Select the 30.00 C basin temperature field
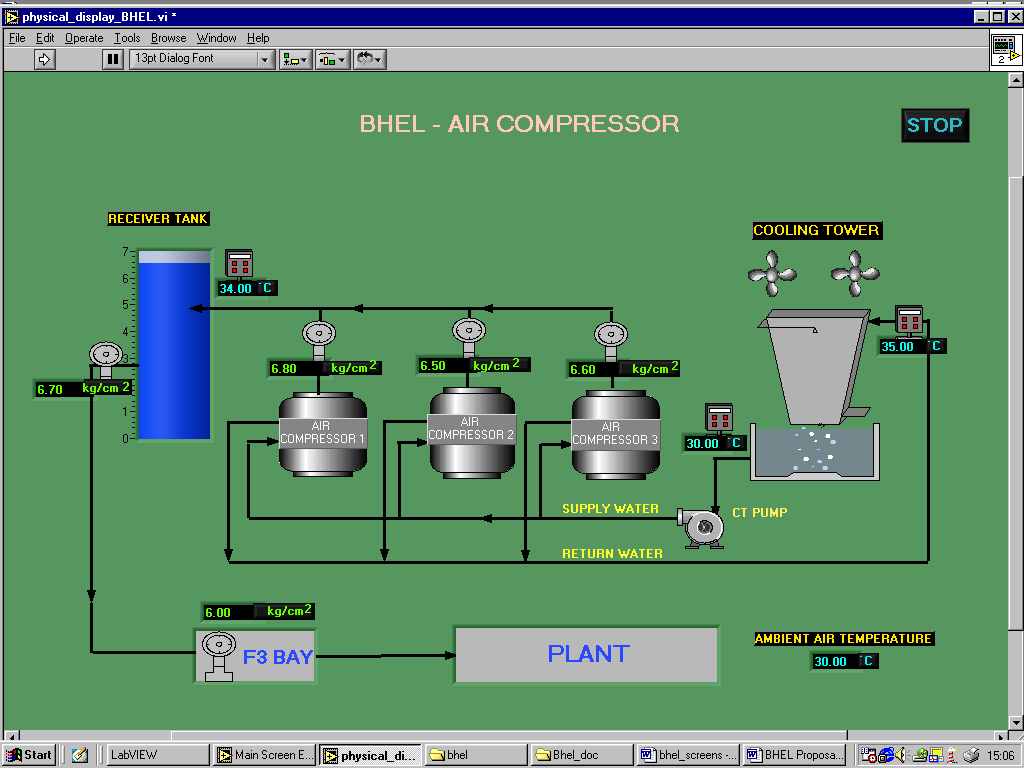 click(x=714, y=443)
